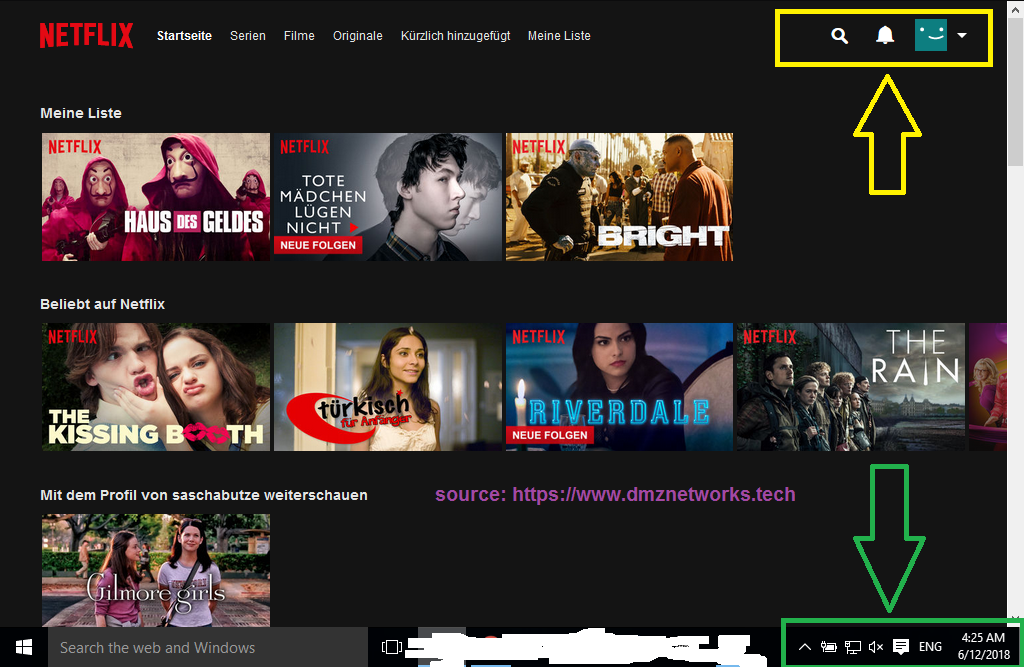The height and width of the screenshot is (667, 1024).
Task: Click the battery power tray icon
Action: (x=828, y=647)
